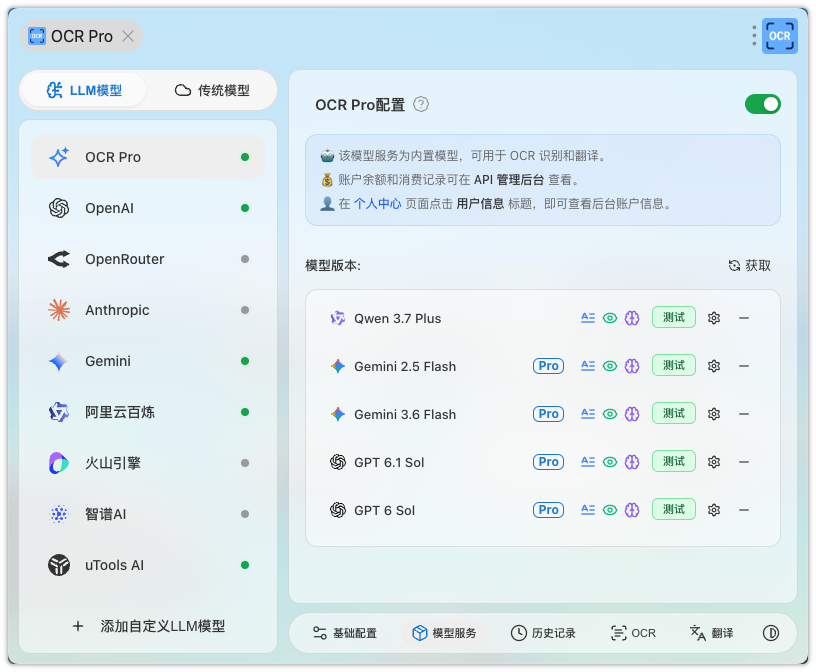The height and width of the screenshot is (672, 816).
Task: Click 测试 button for Qwen 3.7 Plus
Action: click(x=673, y=318)
